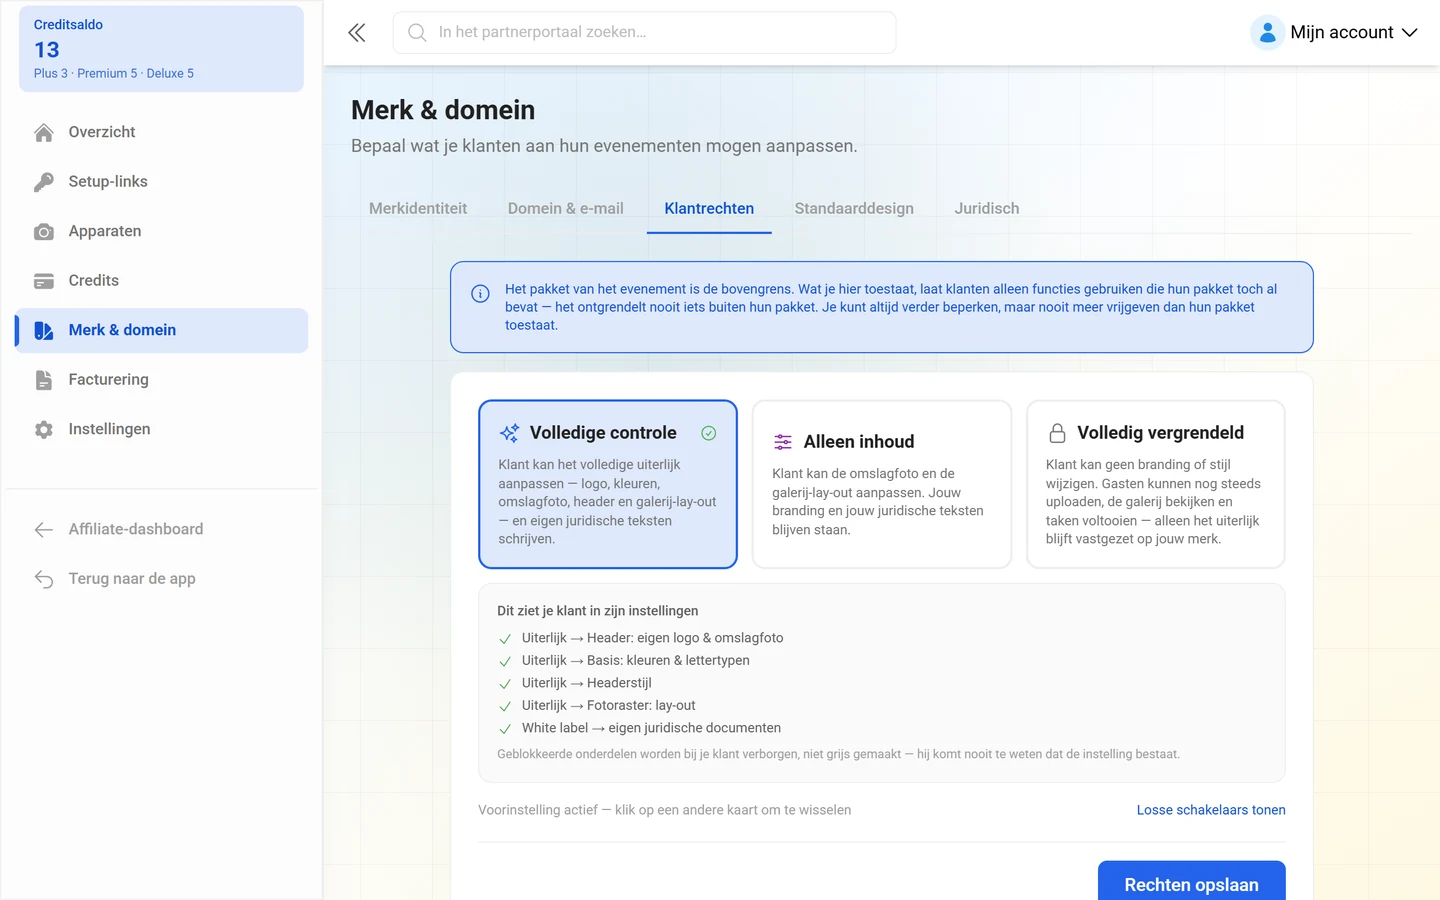Click the Overzicht home icon
Image resolution: width=1440 pixels, height=900 pixels.
tap(44, 132)
